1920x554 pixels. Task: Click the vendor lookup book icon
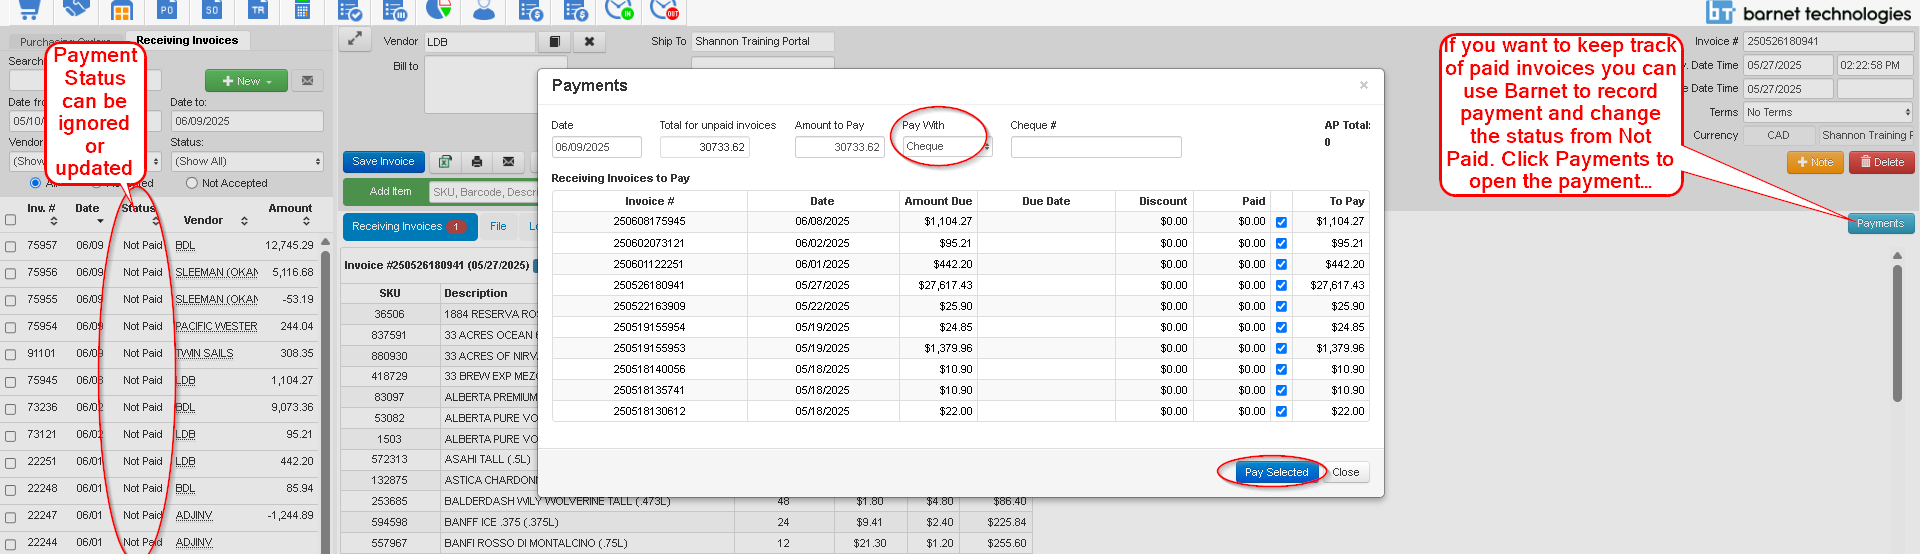554,42
